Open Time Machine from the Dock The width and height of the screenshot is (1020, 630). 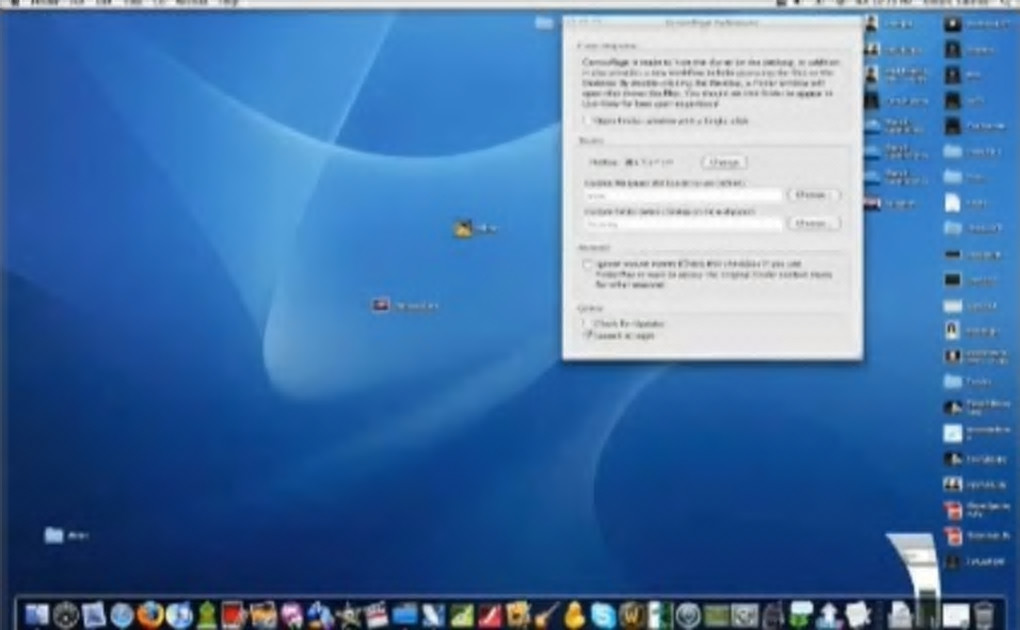688,614
